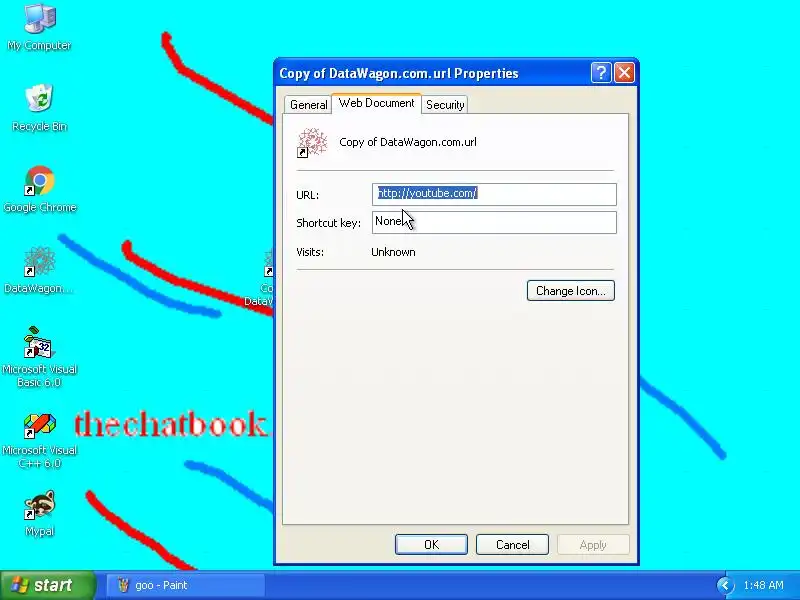Click the 'Copy of DataWagon.com.url' name text
The height and width of the screenshot is (600, 800).
click(408, 142)
